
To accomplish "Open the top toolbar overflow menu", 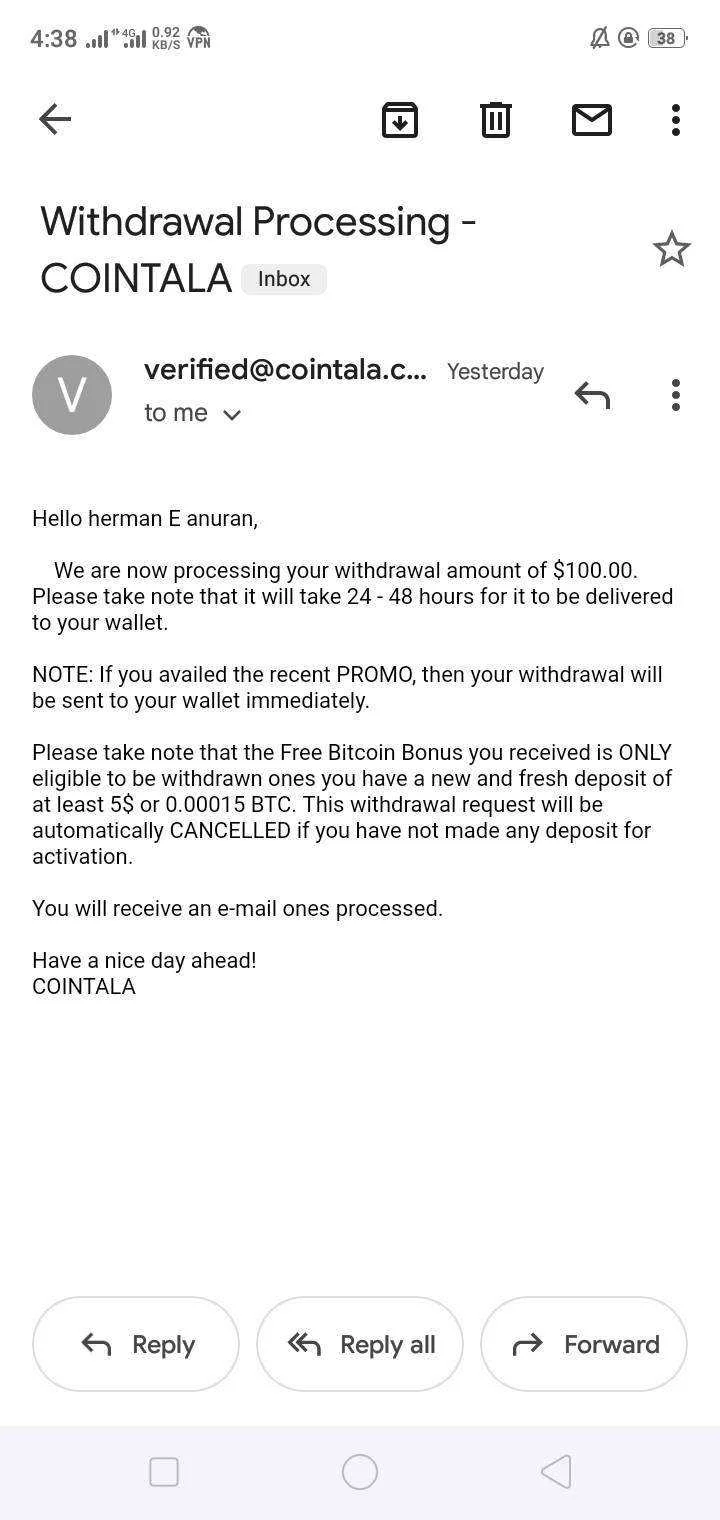I will click(x=676, y=120).
